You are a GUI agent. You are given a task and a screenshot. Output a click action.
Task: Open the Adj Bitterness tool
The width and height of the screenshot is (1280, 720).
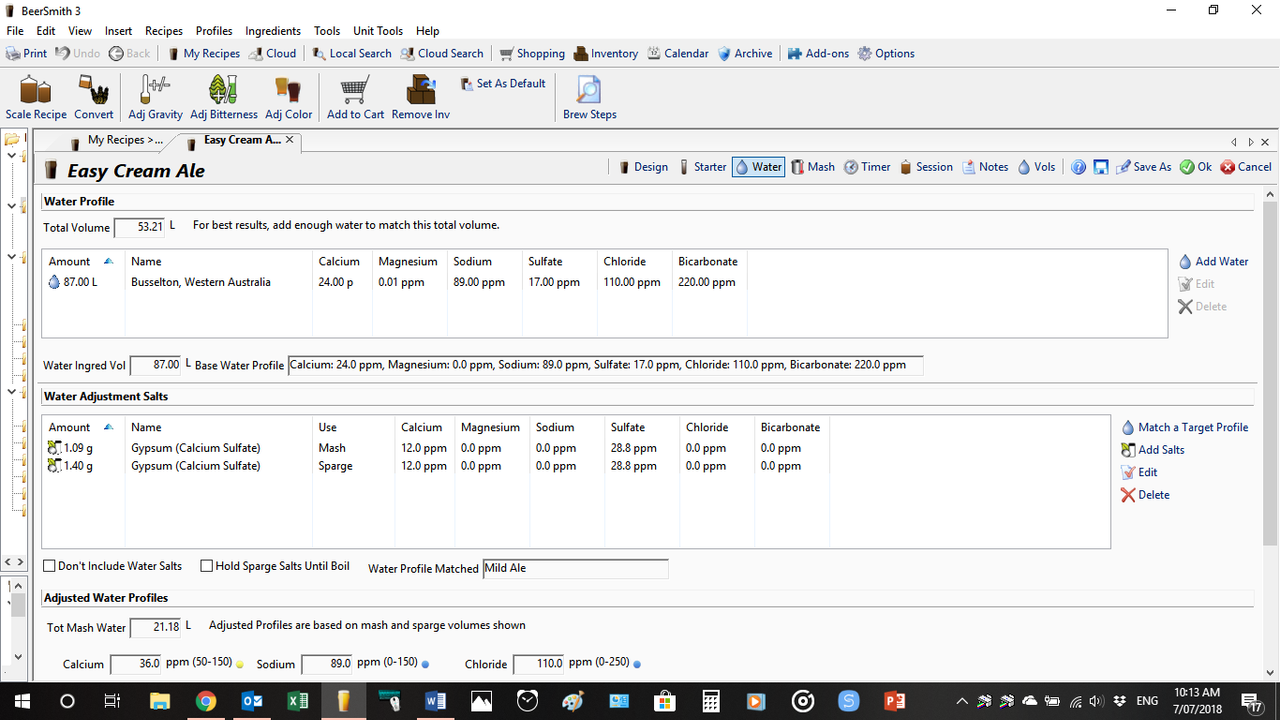pyautogui.click(x=224, y=98)
